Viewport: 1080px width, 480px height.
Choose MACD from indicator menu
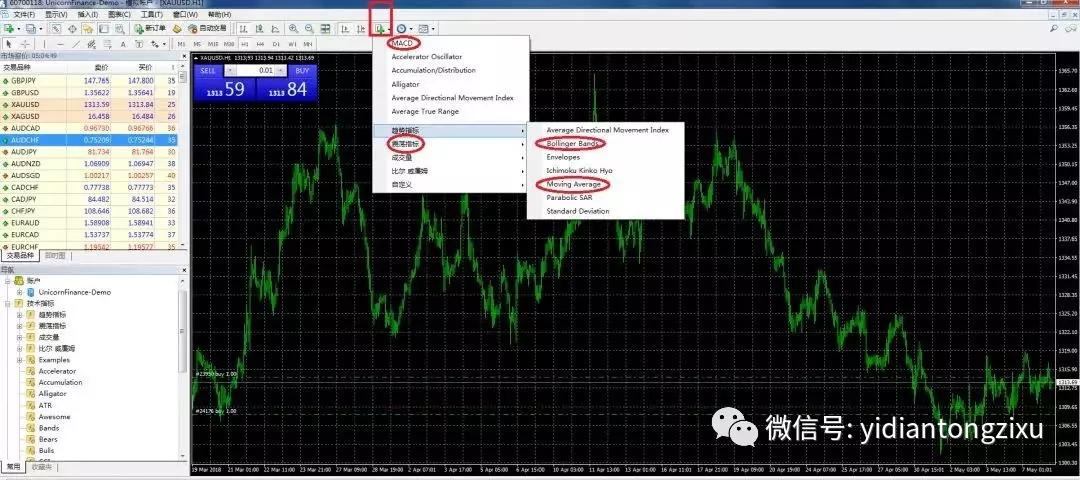404,43
